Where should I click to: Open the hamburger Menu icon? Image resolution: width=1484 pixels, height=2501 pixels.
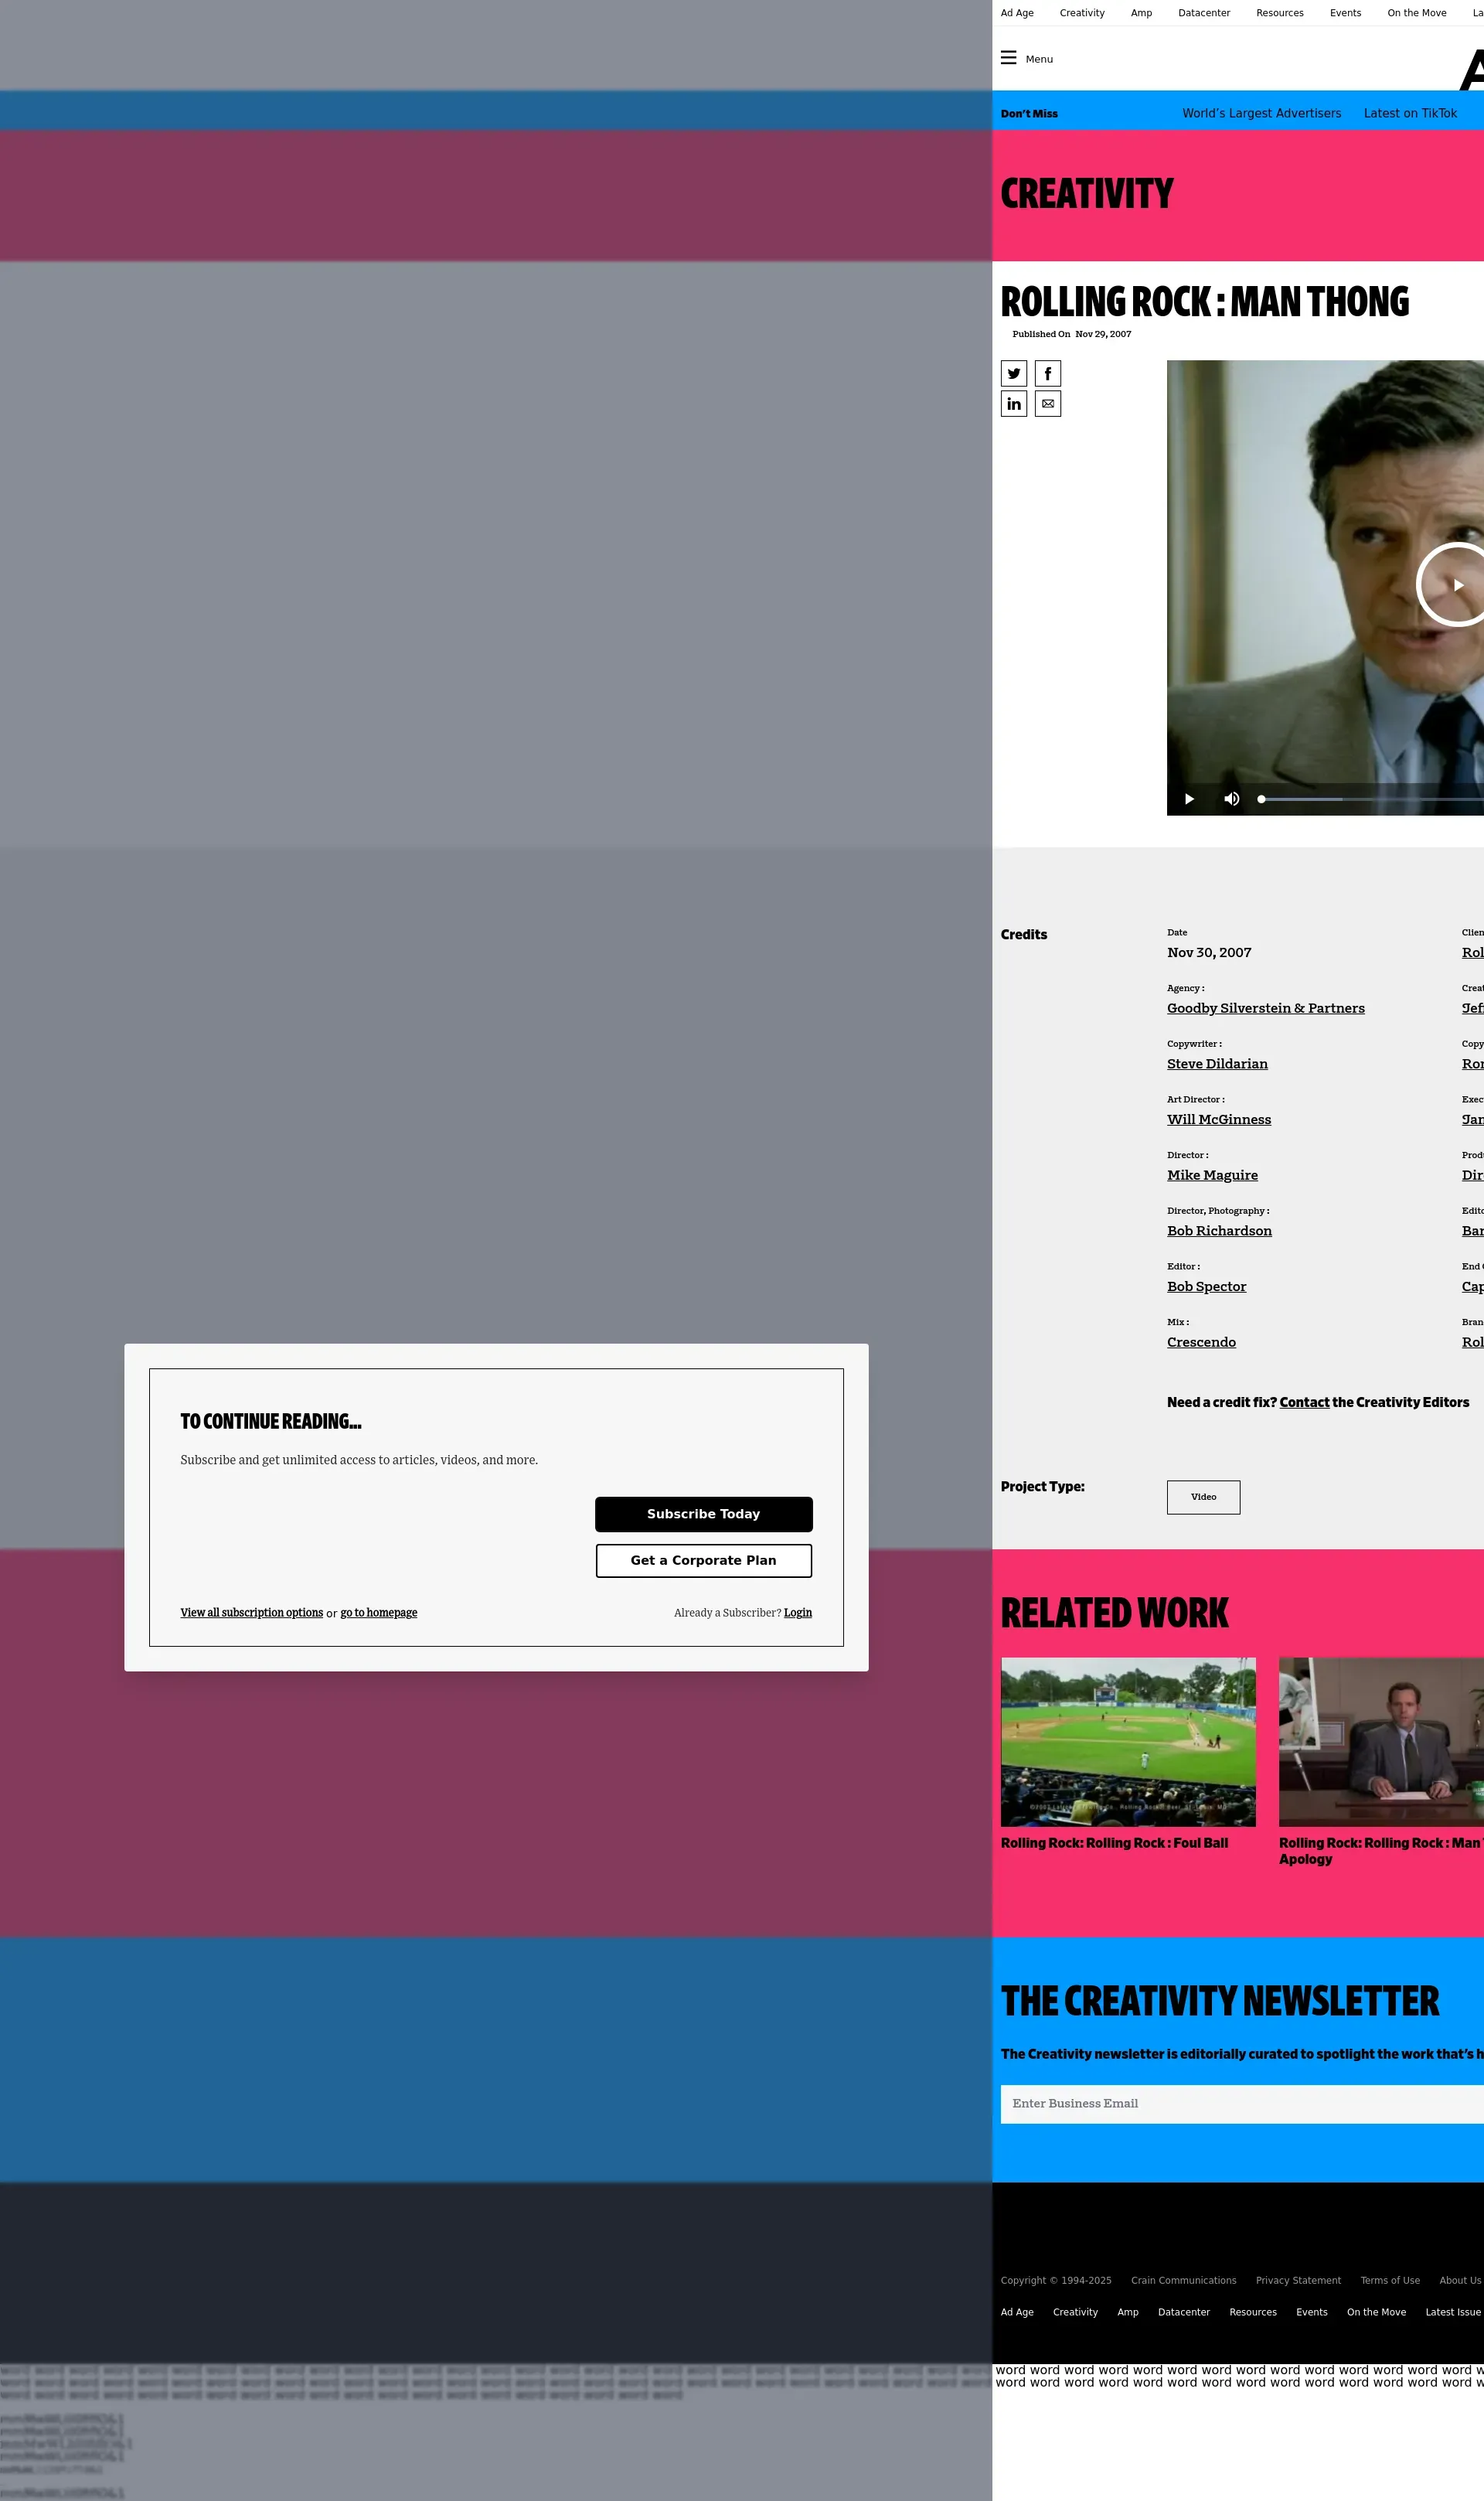(1008, 58)
